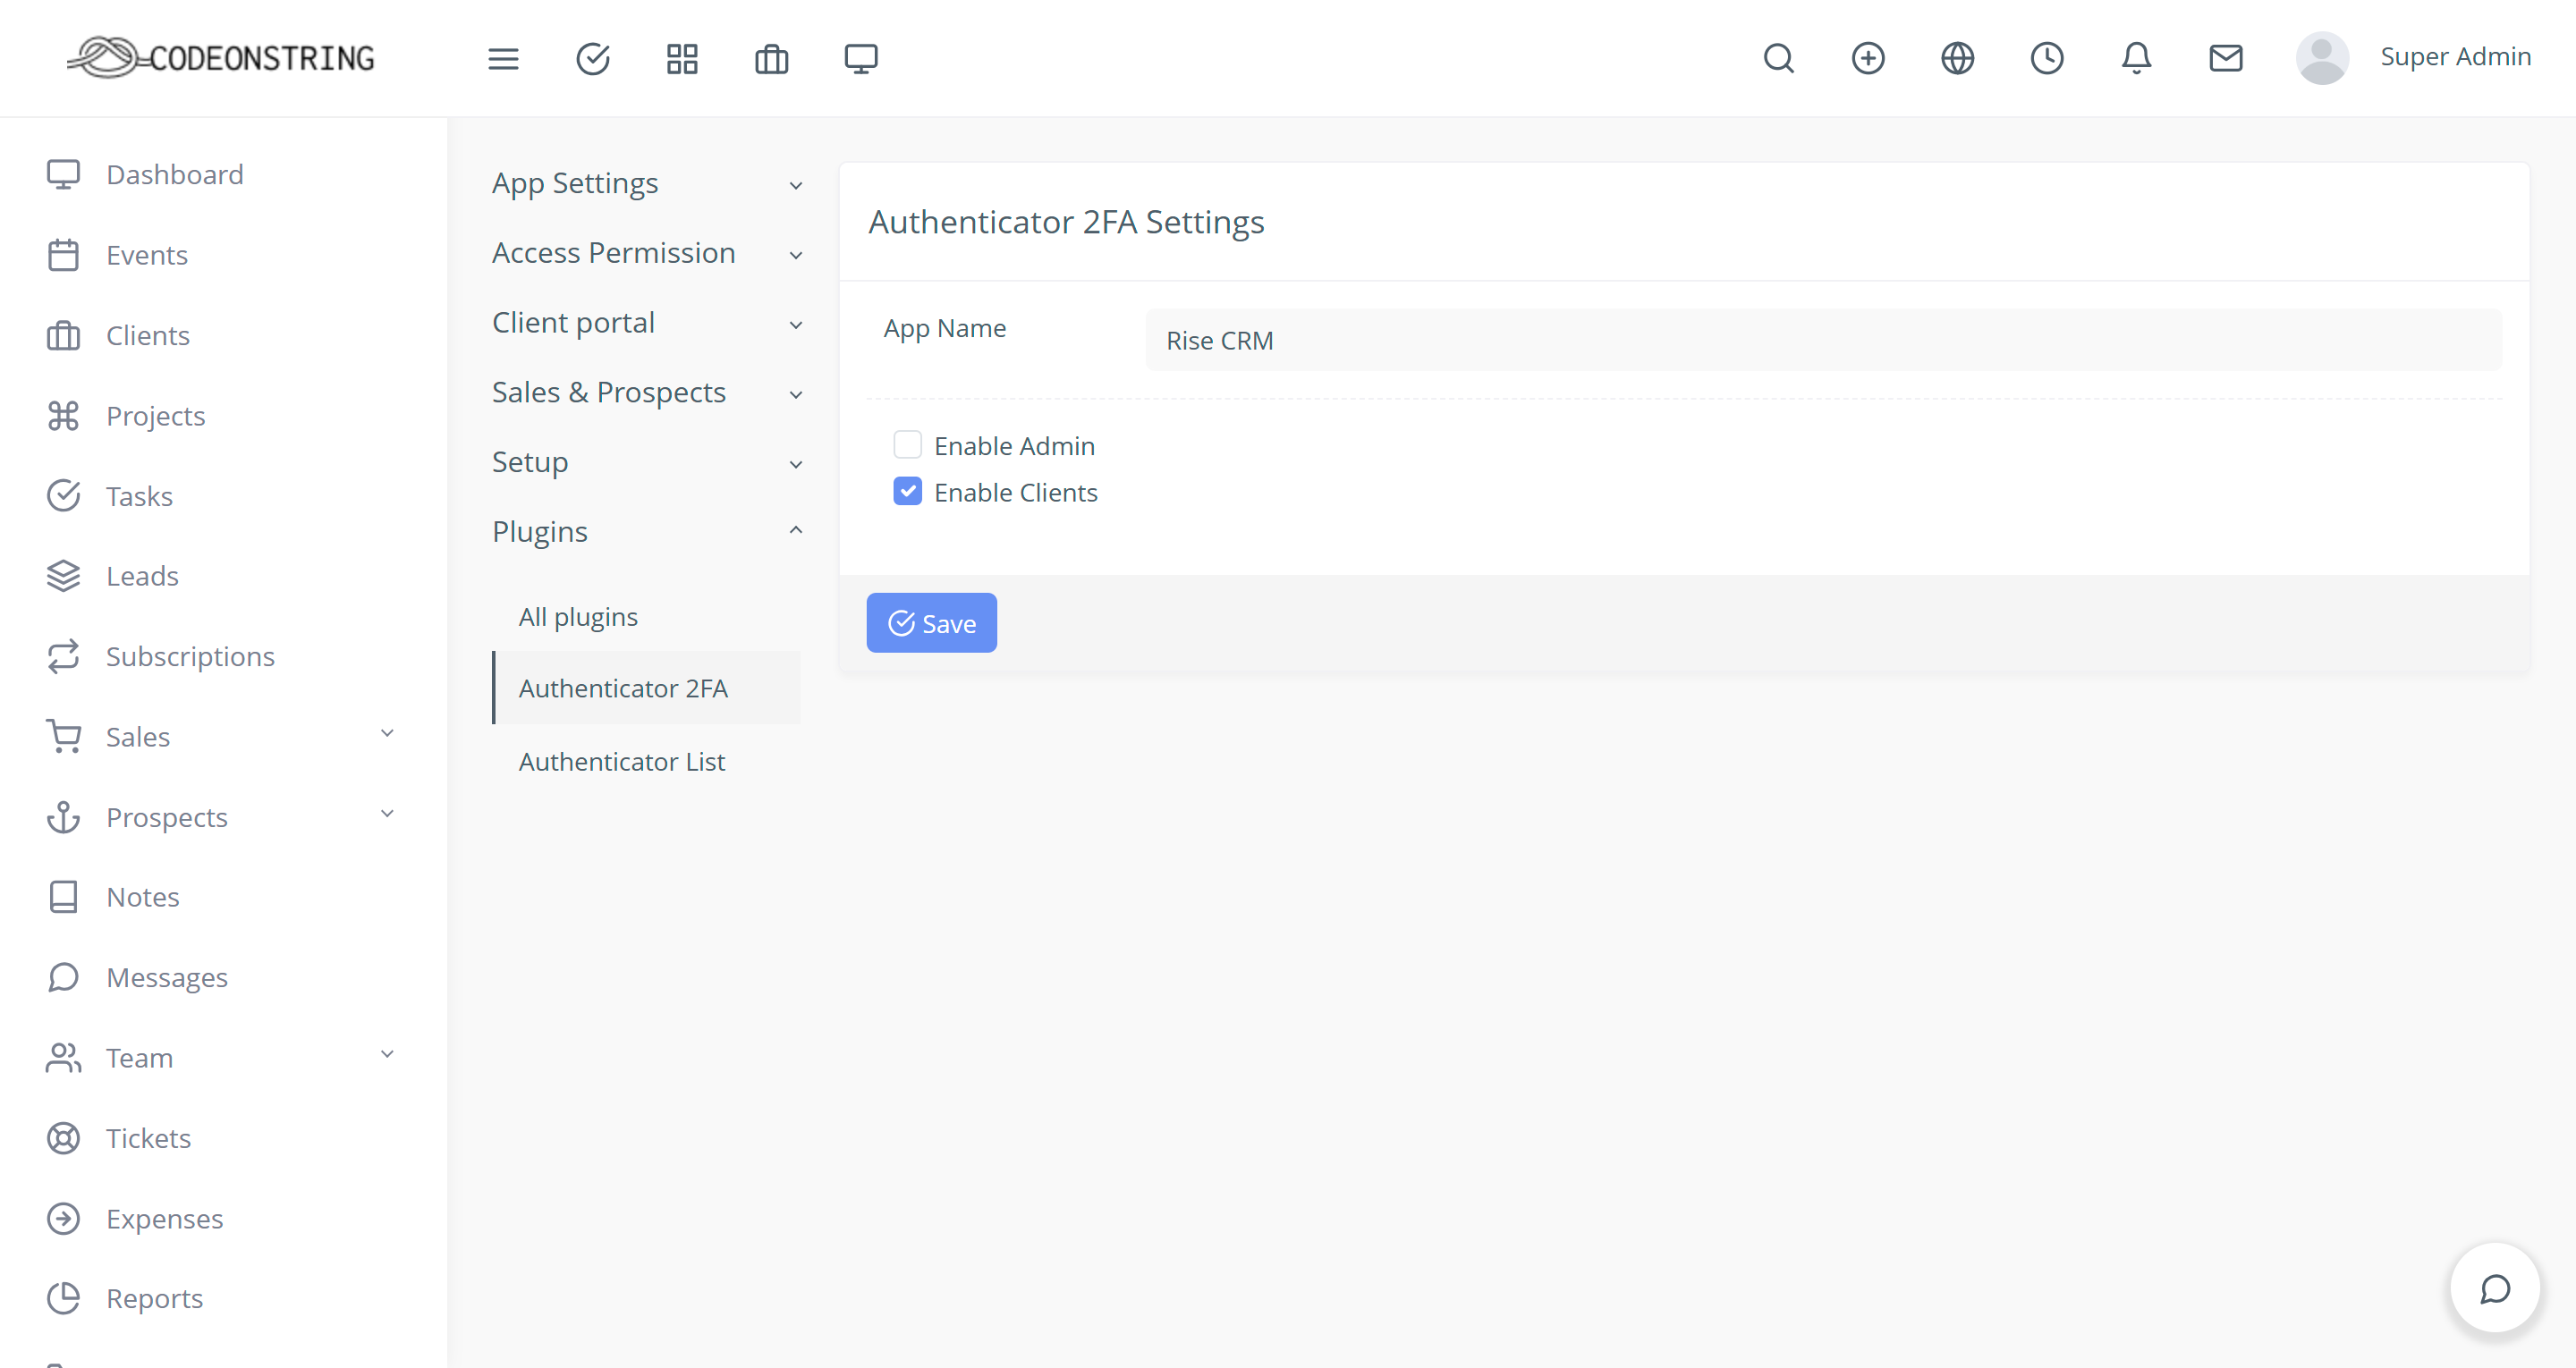
Task: Open the floating chat bubble button
Action: point(2494,1288)
